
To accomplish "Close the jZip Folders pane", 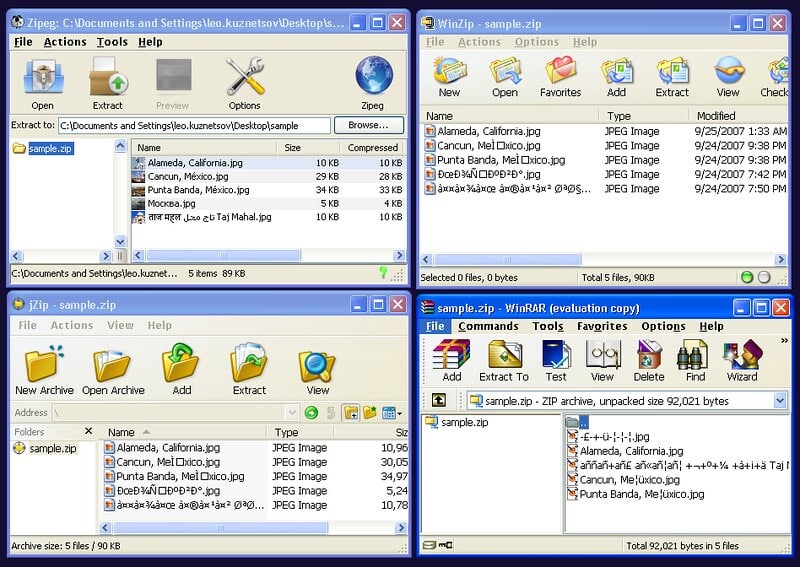I will 88,431.
